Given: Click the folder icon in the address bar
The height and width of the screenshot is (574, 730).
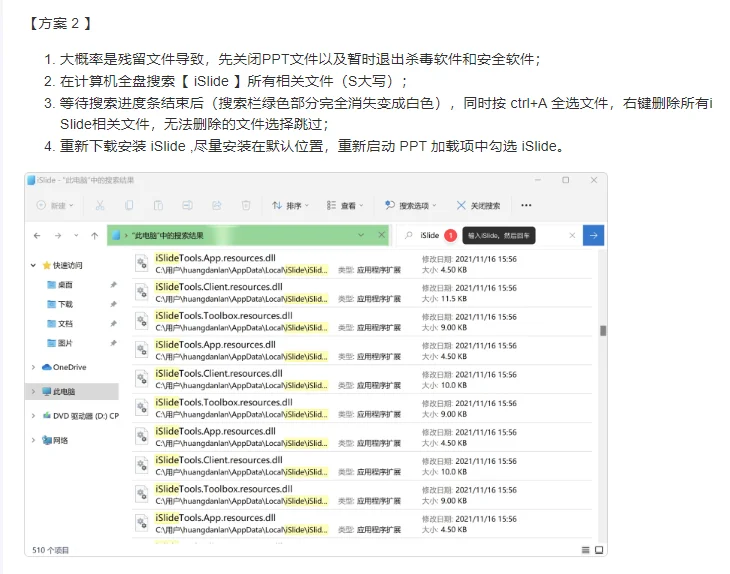Looking at the screenshot, I should tap(117, 235).
